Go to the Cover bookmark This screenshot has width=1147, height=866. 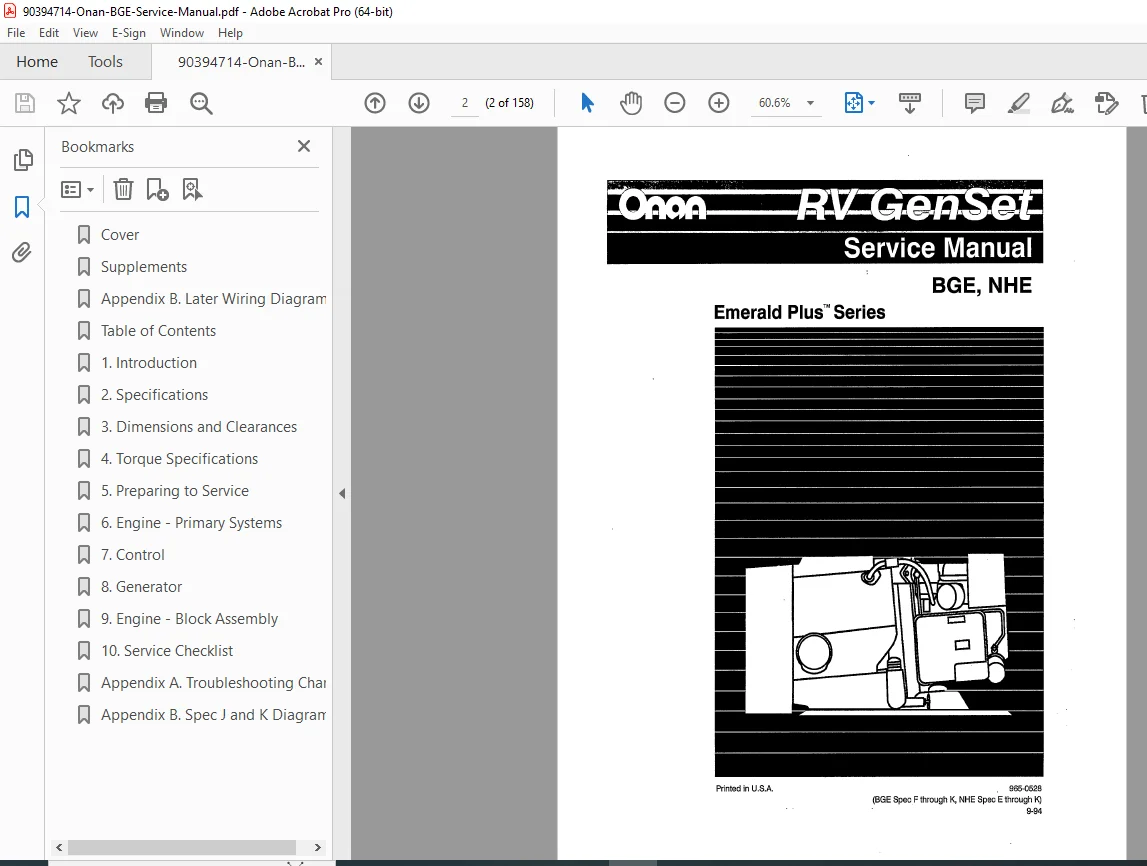(x=120, y=235)
